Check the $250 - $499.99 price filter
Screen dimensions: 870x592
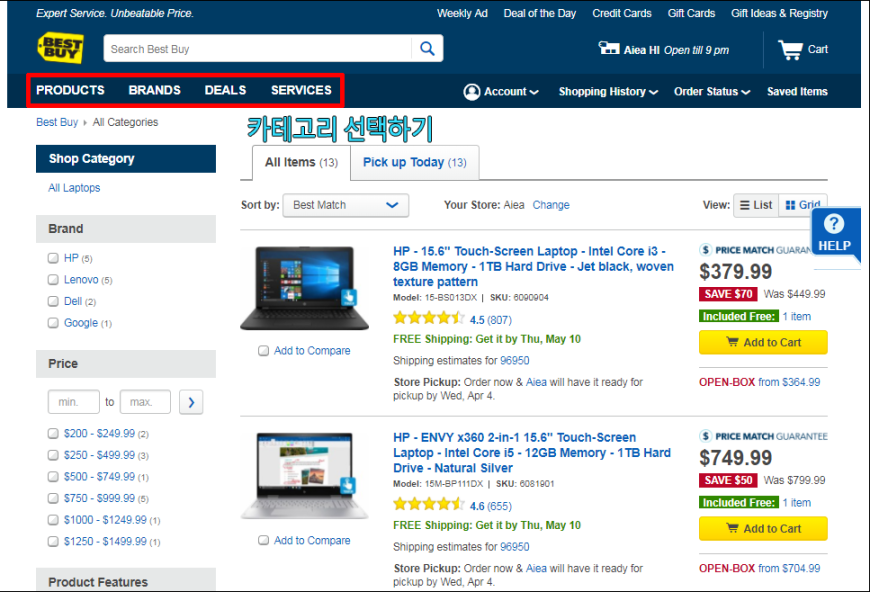(53, 455)
